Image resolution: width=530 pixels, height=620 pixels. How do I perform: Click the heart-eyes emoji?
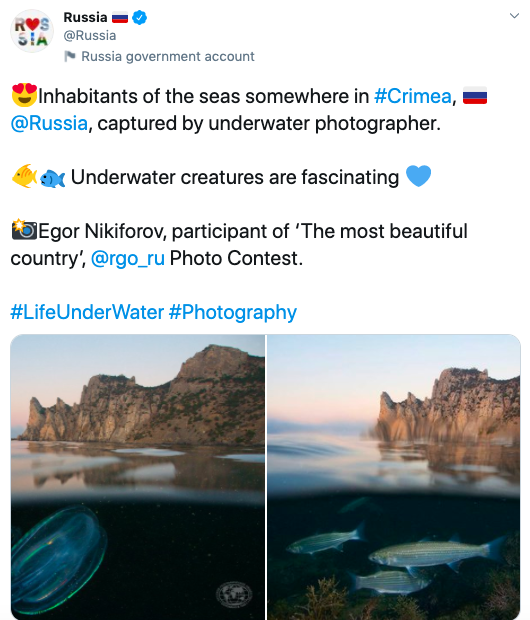click(x=24, y=95)
